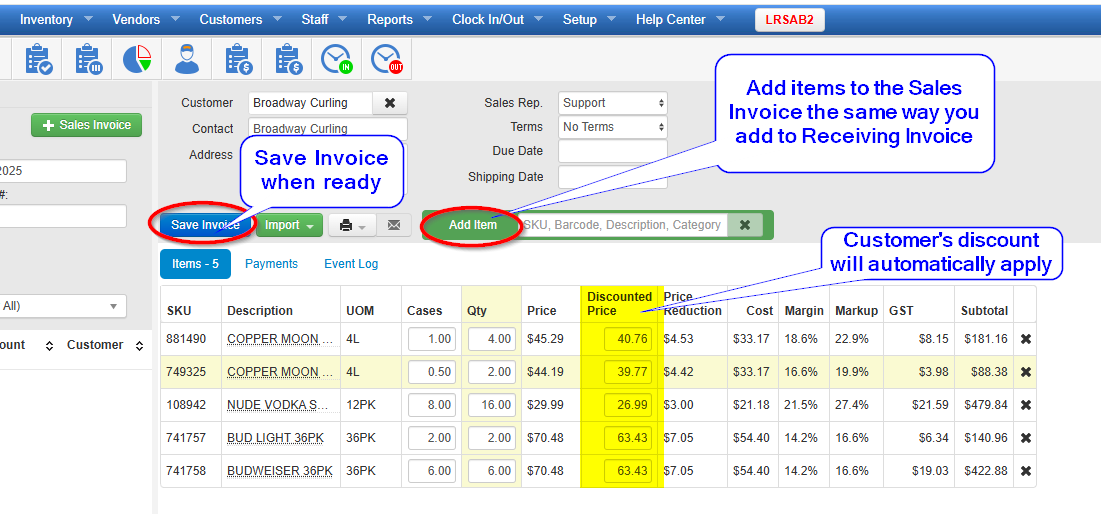Open the pie chart reports icon
This screenshot has width=1101, height=514.
[137, 60]
